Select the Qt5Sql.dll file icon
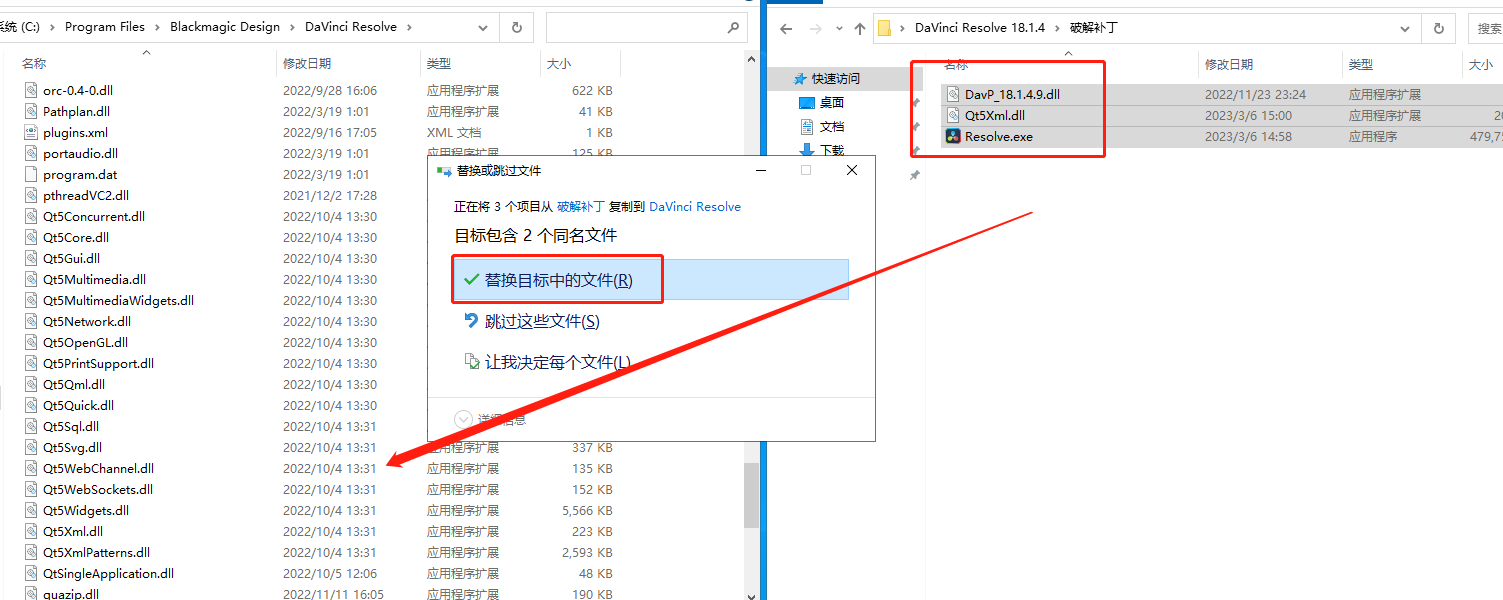1503x600 pixels. [x=31, y=426]
